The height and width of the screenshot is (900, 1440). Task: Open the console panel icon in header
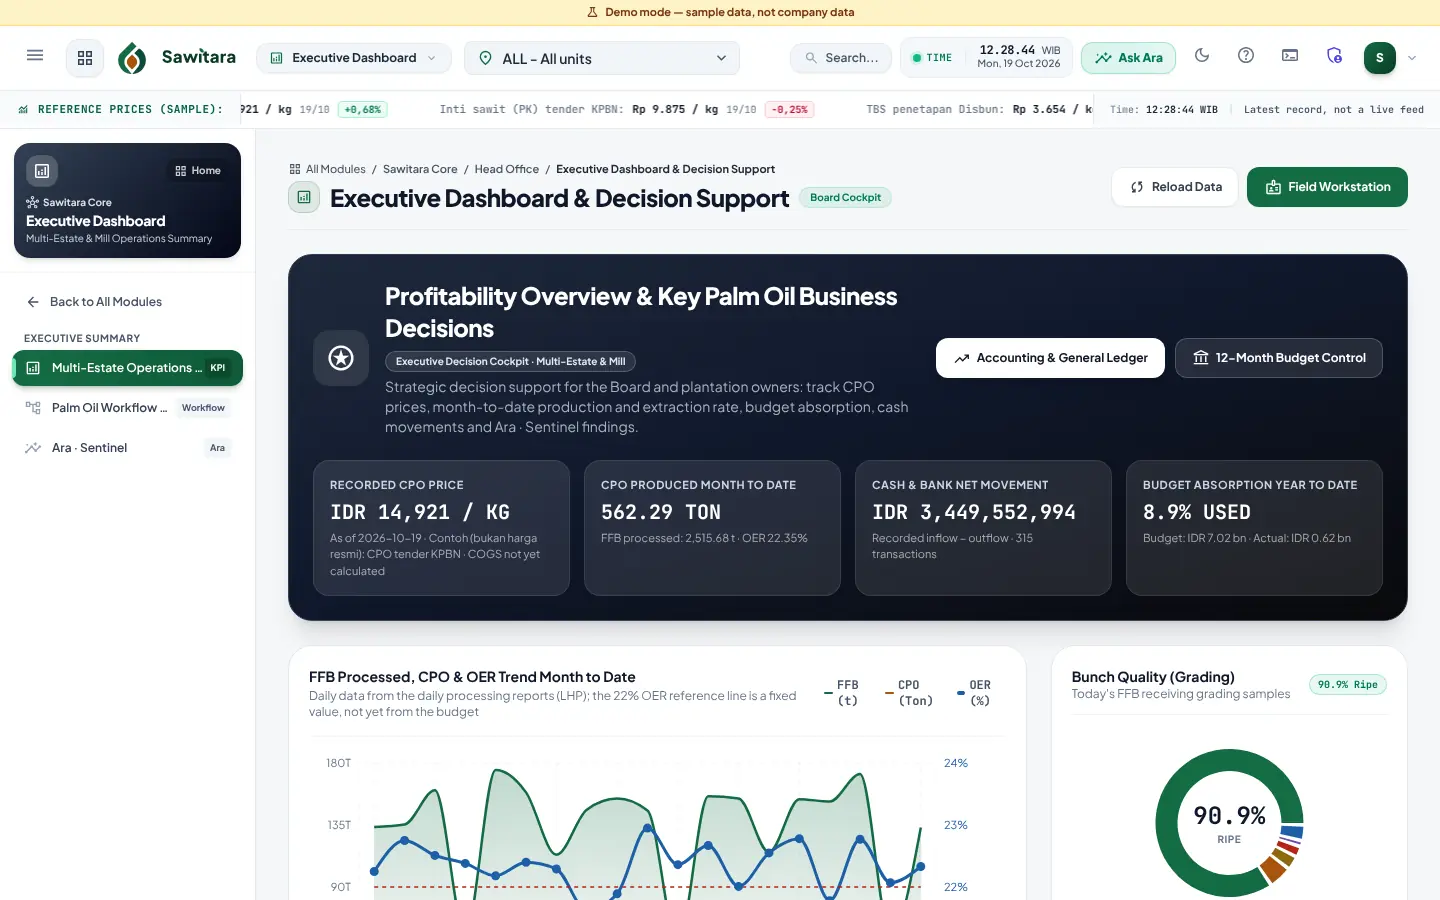[1290, 56]
